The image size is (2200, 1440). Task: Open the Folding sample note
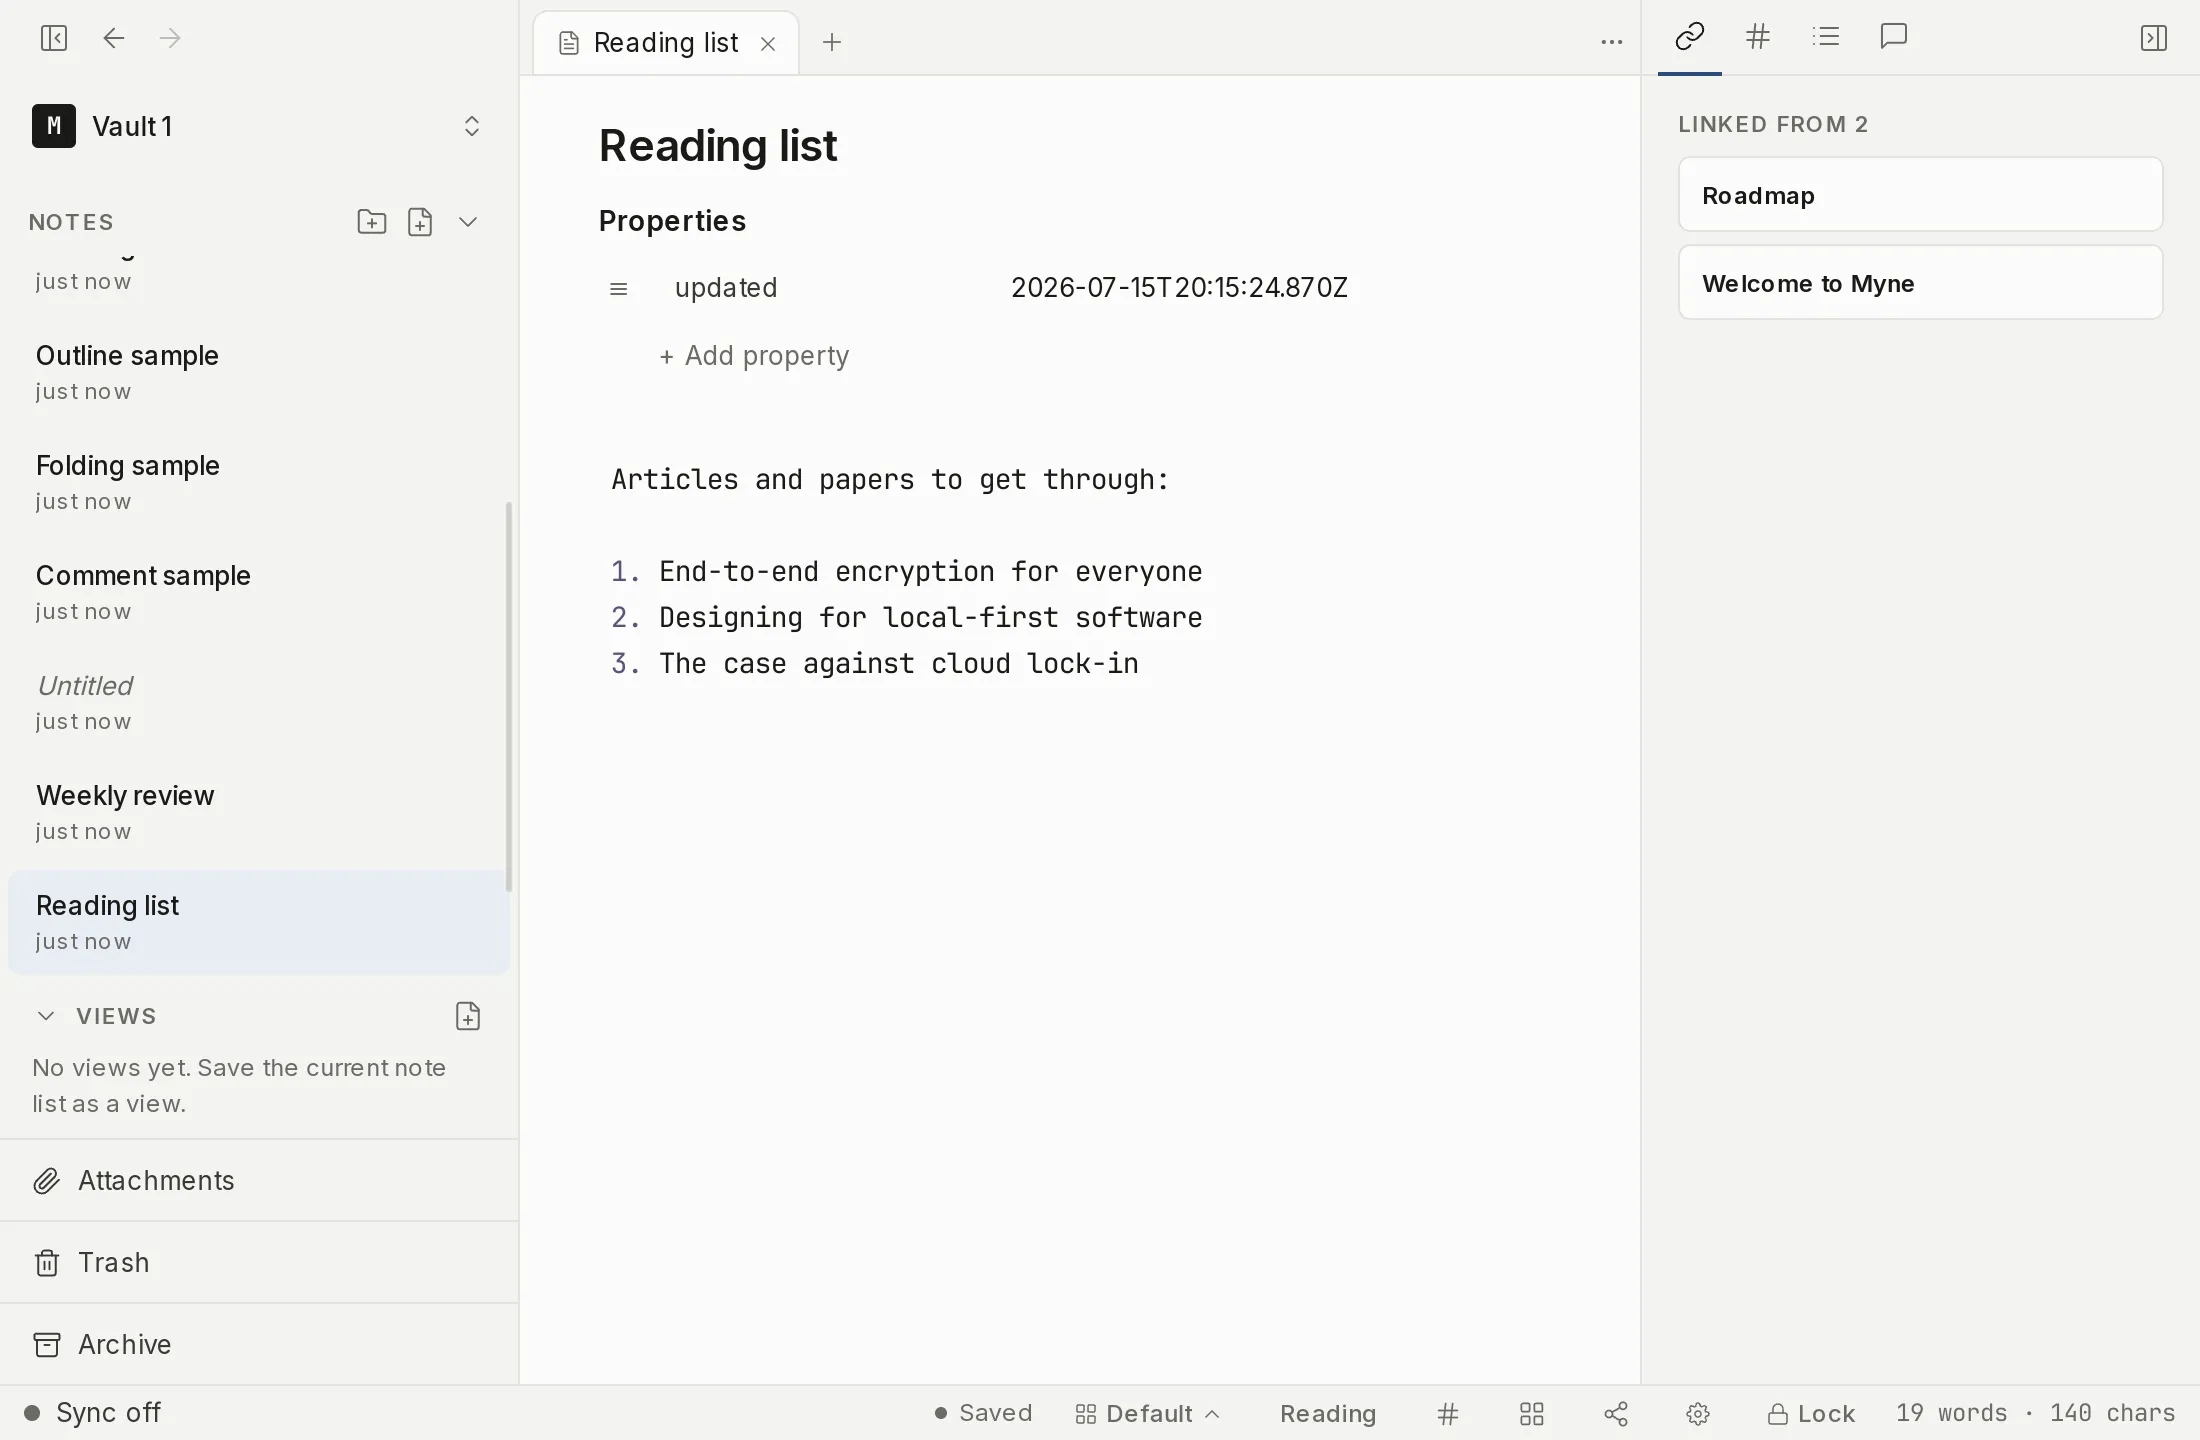(258, 482)
